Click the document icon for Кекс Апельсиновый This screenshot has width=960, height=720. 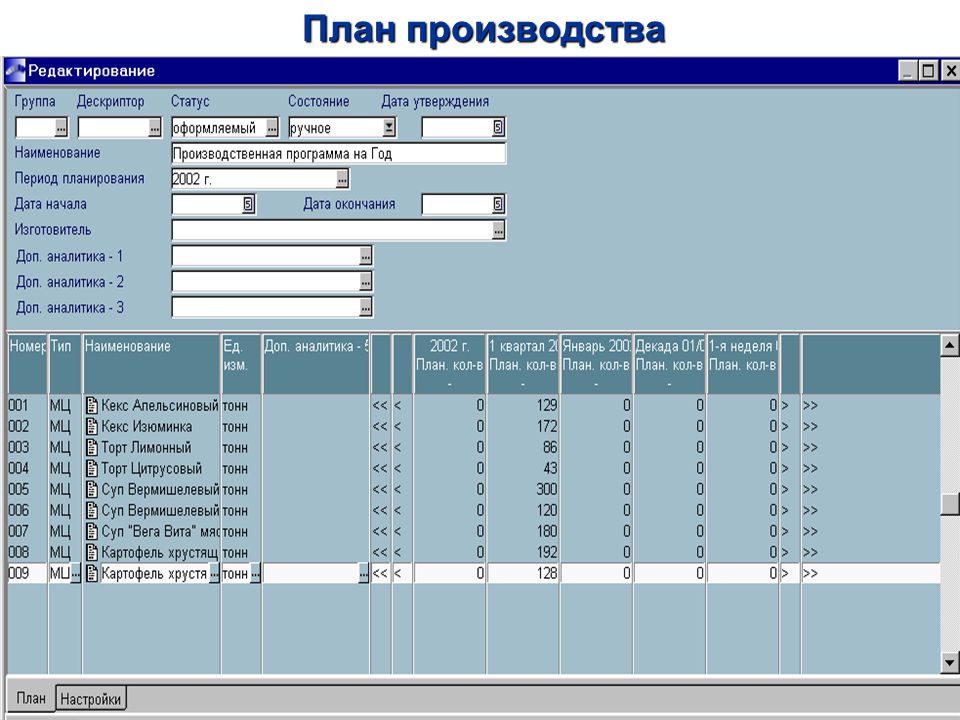click(x=92, y=405)
